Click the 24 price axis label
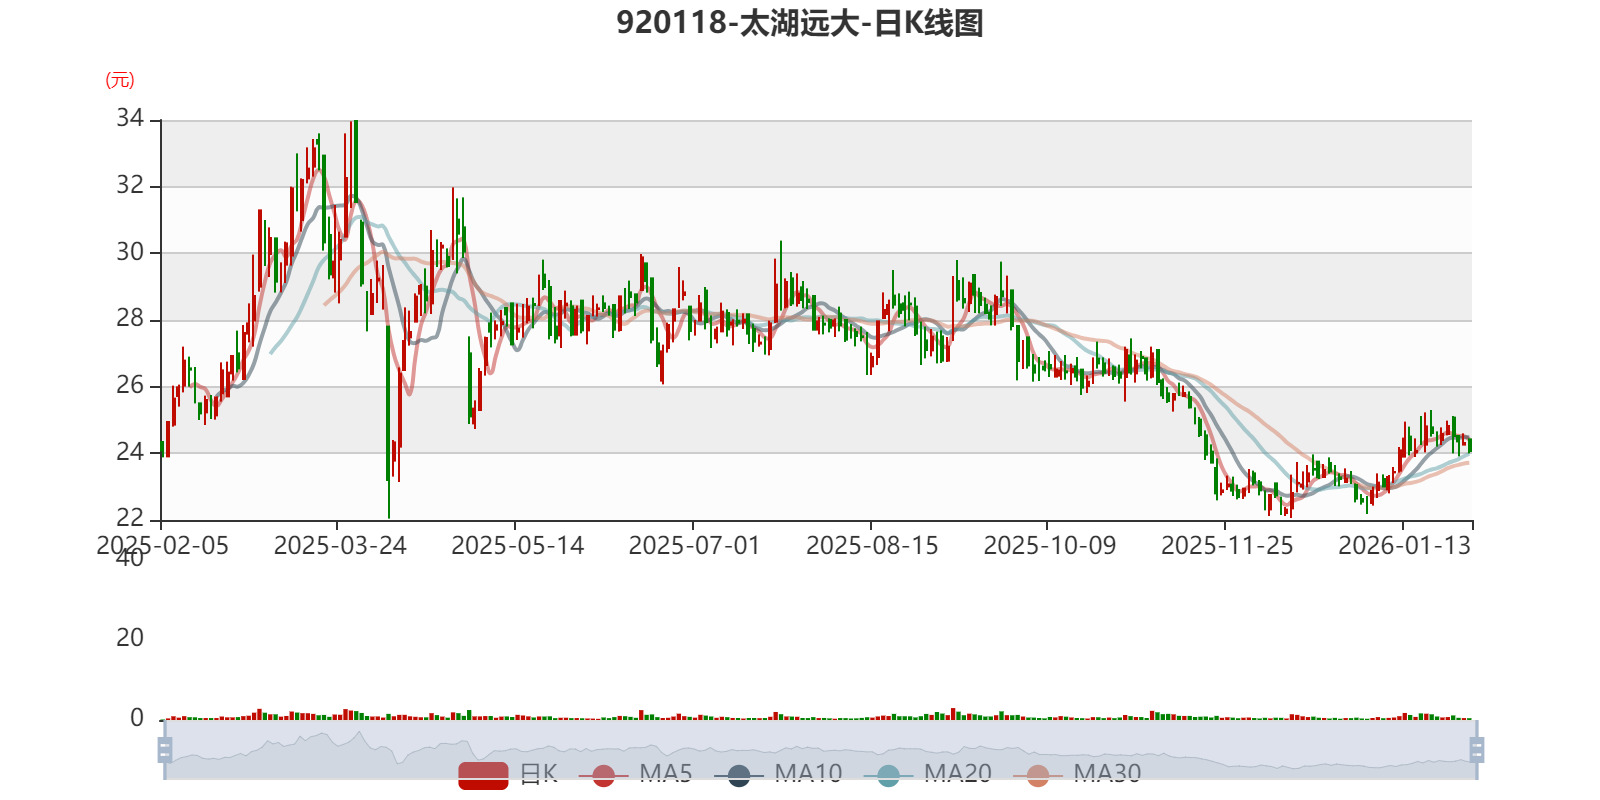 point(130,452)
